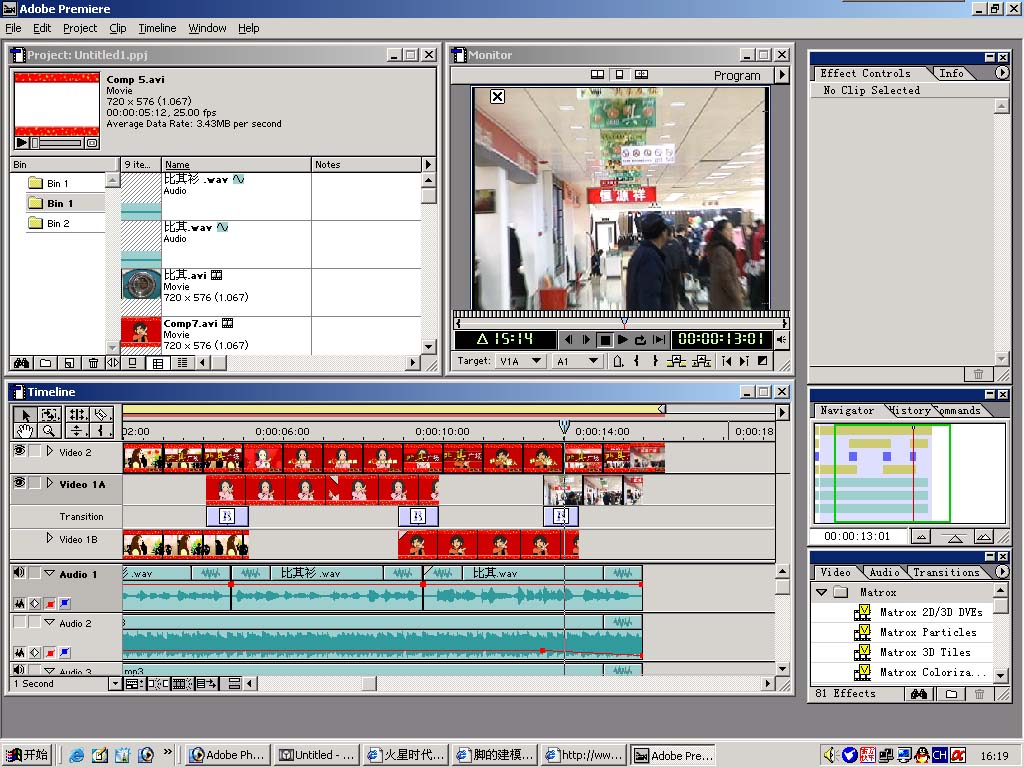
Task: Open the V1A target dropdown
Action: pyautogui.click(x=520, y=360)
